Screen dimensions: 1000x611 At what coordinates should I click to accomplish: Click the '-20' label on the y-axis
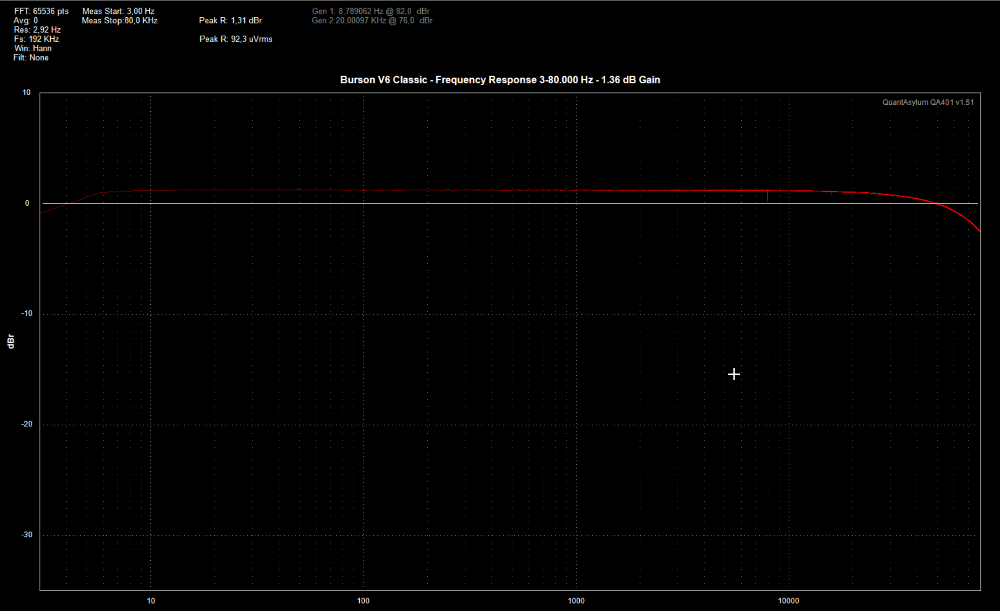click(x=26, y=424)
